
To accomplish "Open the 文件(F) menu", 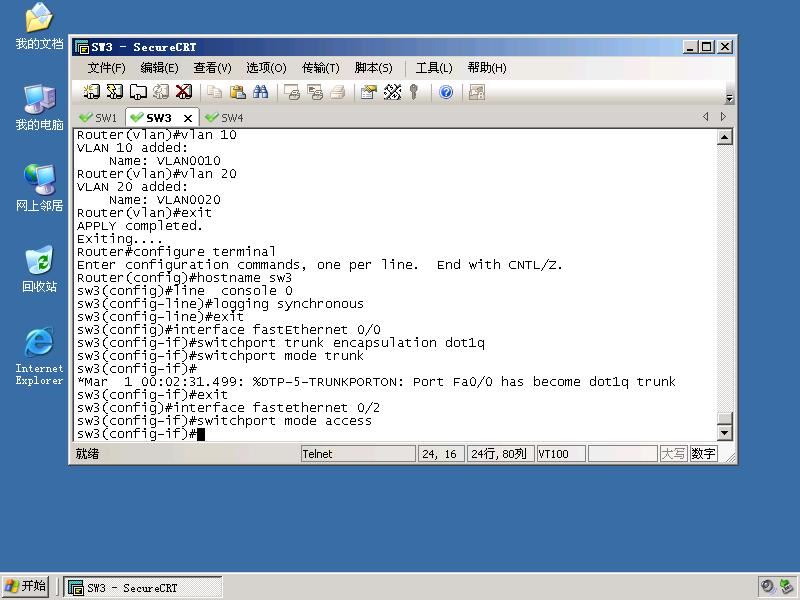I will click(x=106, y=68).
